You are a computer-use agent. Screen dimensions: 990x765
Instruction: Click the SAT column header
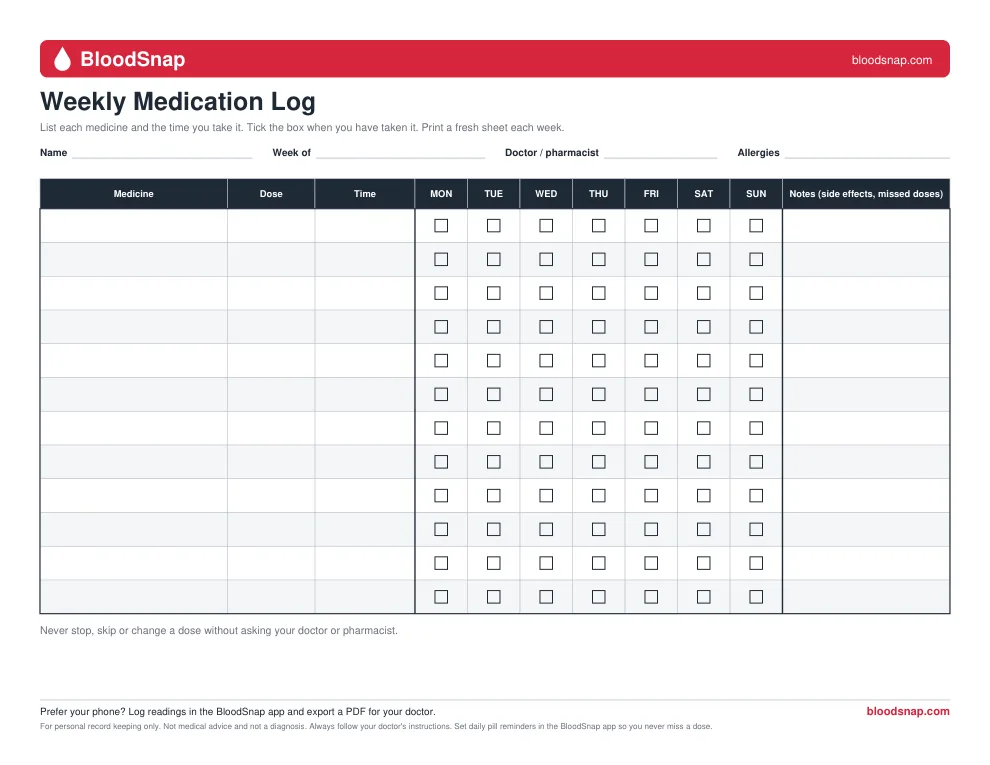[x=703, y=194]
